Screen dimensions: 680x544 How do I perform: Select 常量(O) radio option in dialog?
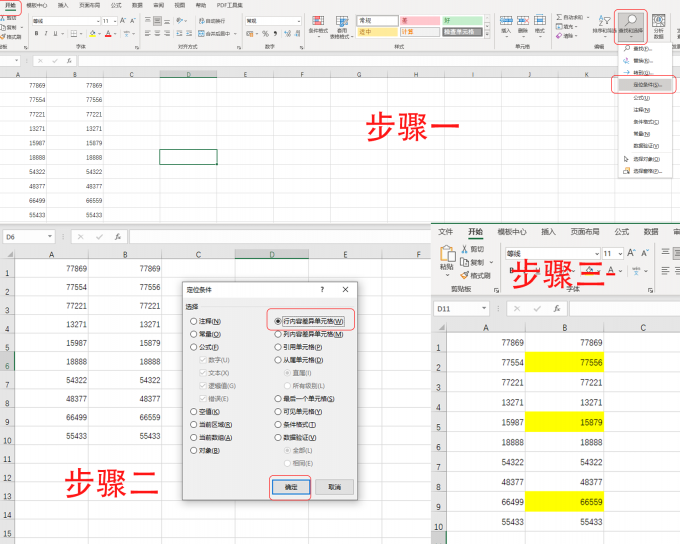click(x=206, y=334)
